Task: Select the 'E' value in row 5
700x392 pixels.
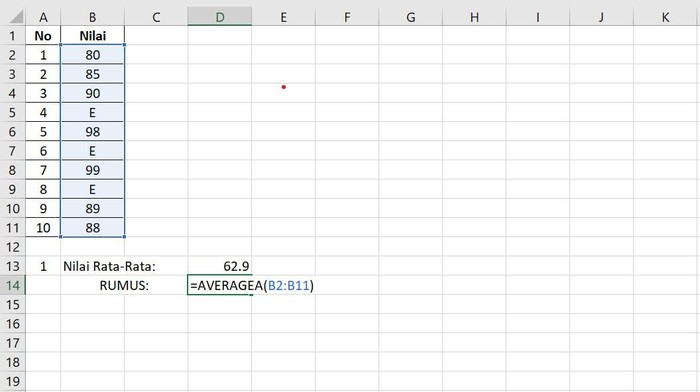Action: (92, 113)
